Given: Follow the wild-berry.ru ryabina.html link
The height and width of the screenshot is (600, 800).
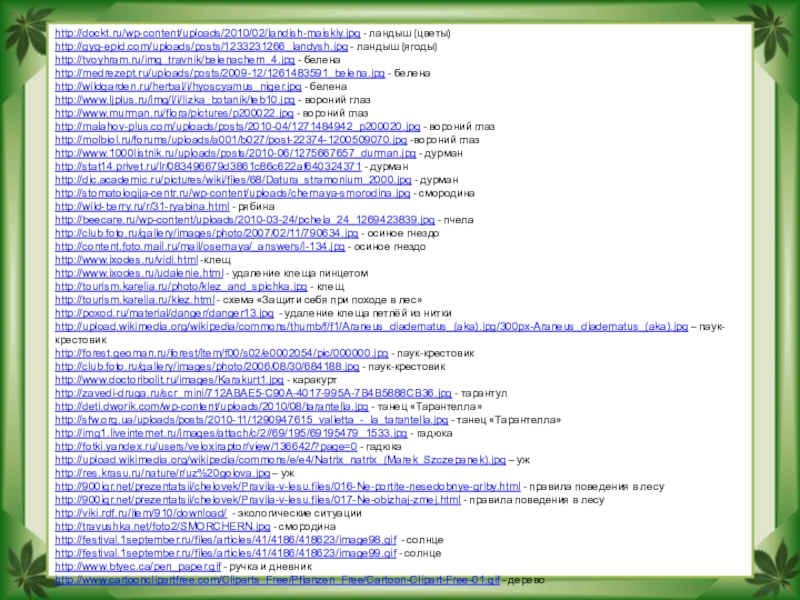Looking at the screenshot, I should click(142, 206).
